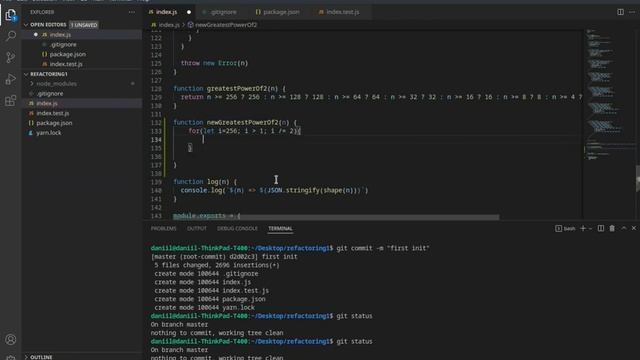
Task: Kill the terminal with trash icon
Action: click(612, 229)
